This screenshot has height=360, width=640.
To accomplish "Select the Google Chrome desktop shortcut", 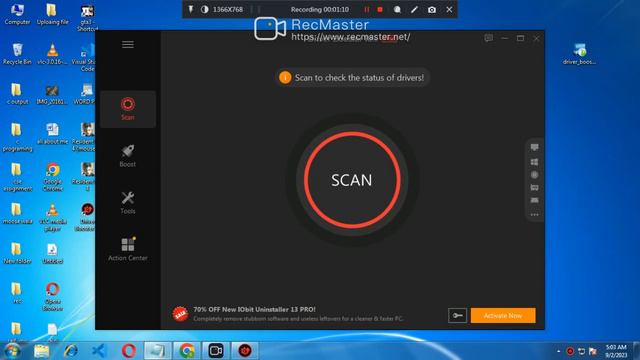I will pos(52,178).
